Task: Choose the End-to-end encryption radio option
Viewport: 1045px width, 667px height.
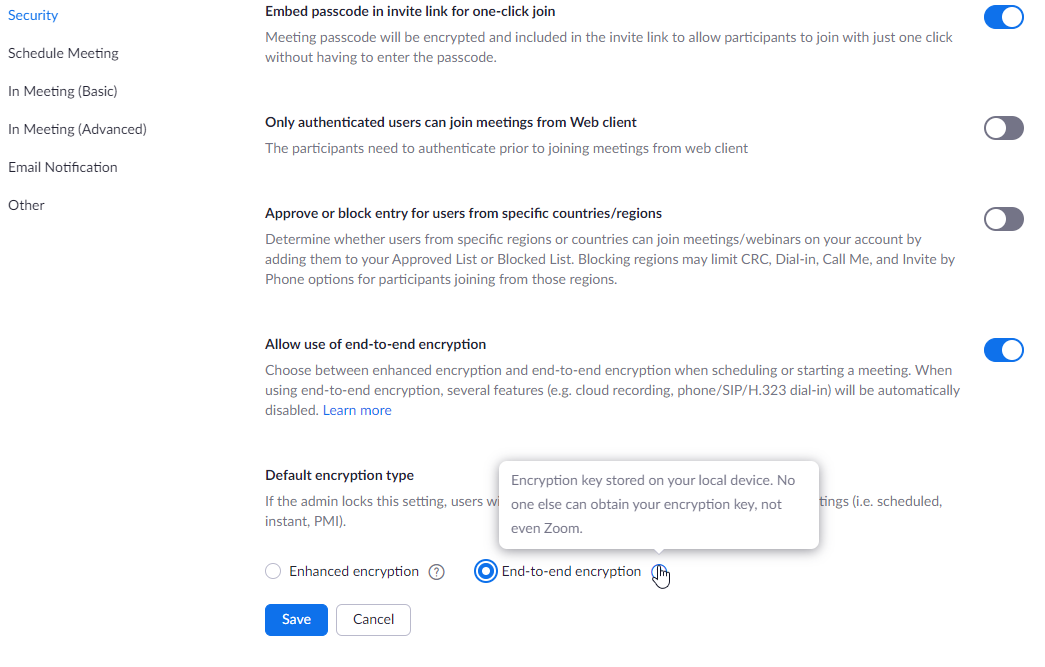Action: pyautogui.click(x=486, y=572)
